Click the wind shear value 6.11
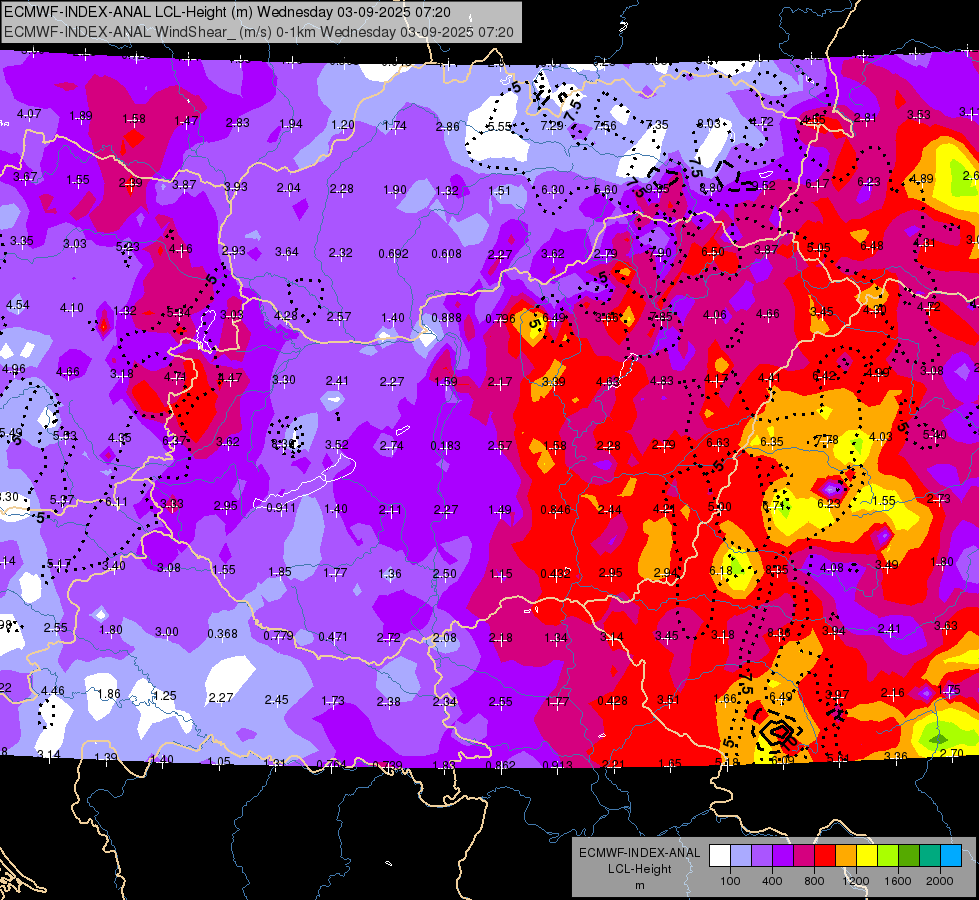Screen dimensions: 979x900 [116, 502]
